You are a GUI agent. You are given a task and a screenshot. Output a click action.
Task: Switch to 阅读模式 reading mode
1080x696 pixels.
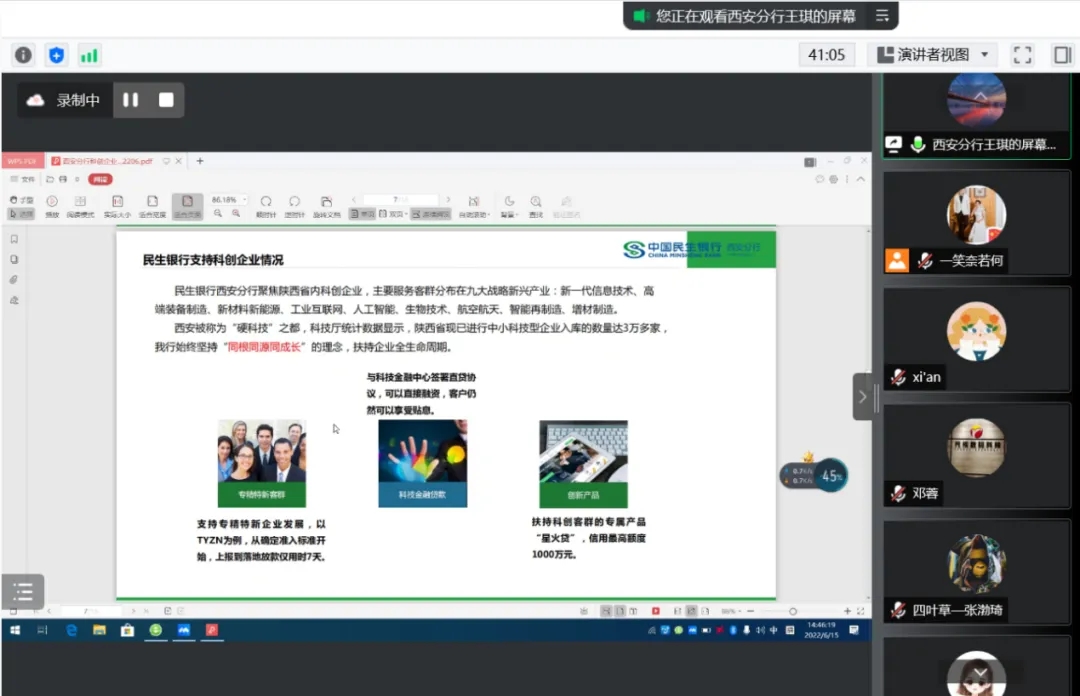[81, 206]
